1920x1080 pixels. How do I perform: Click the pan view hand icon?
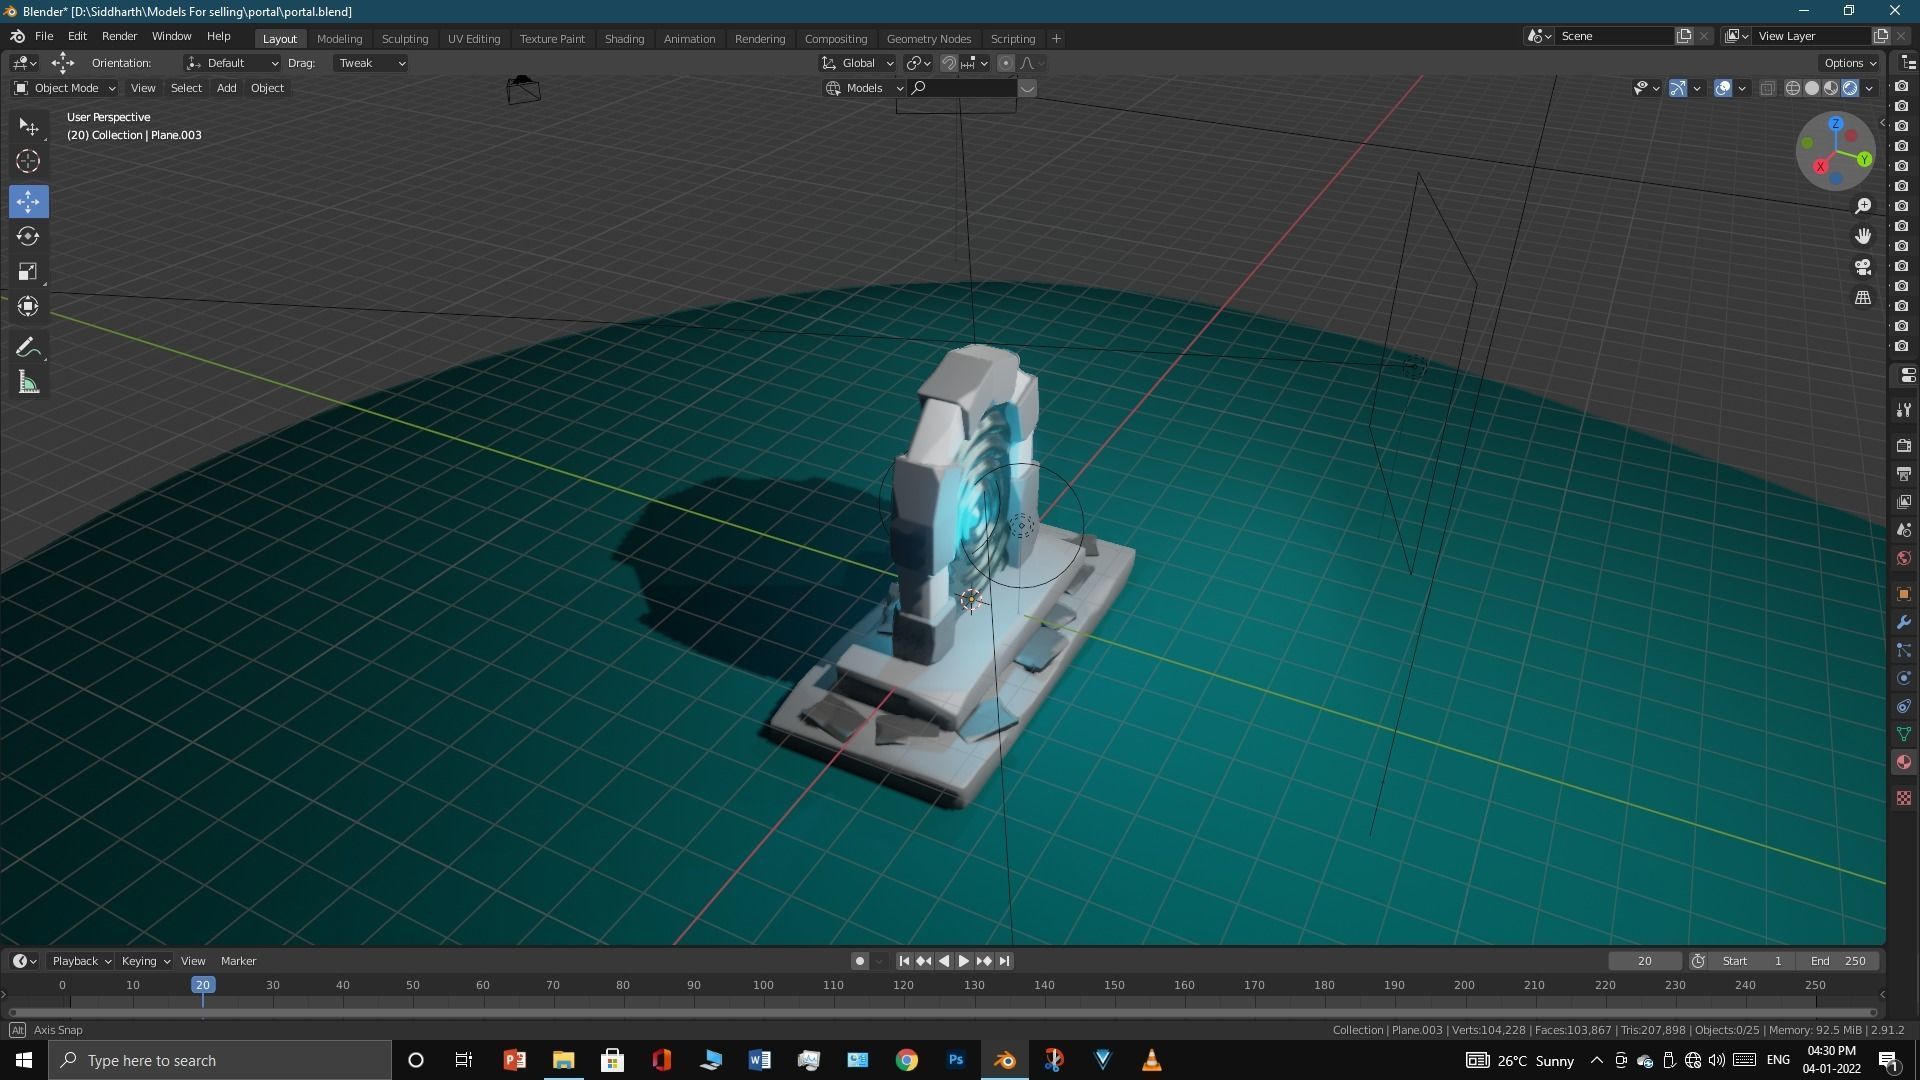pos(1863,236)
